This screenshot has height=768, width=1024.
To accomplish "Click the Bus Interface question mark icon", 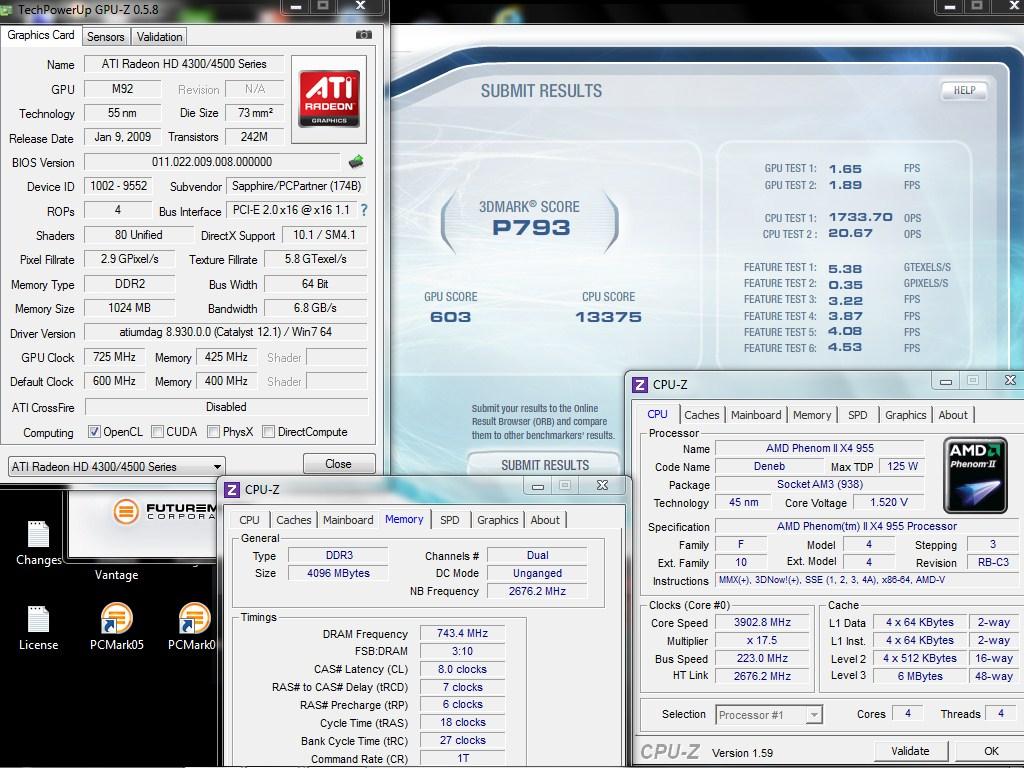I will (x=364, y=210).
